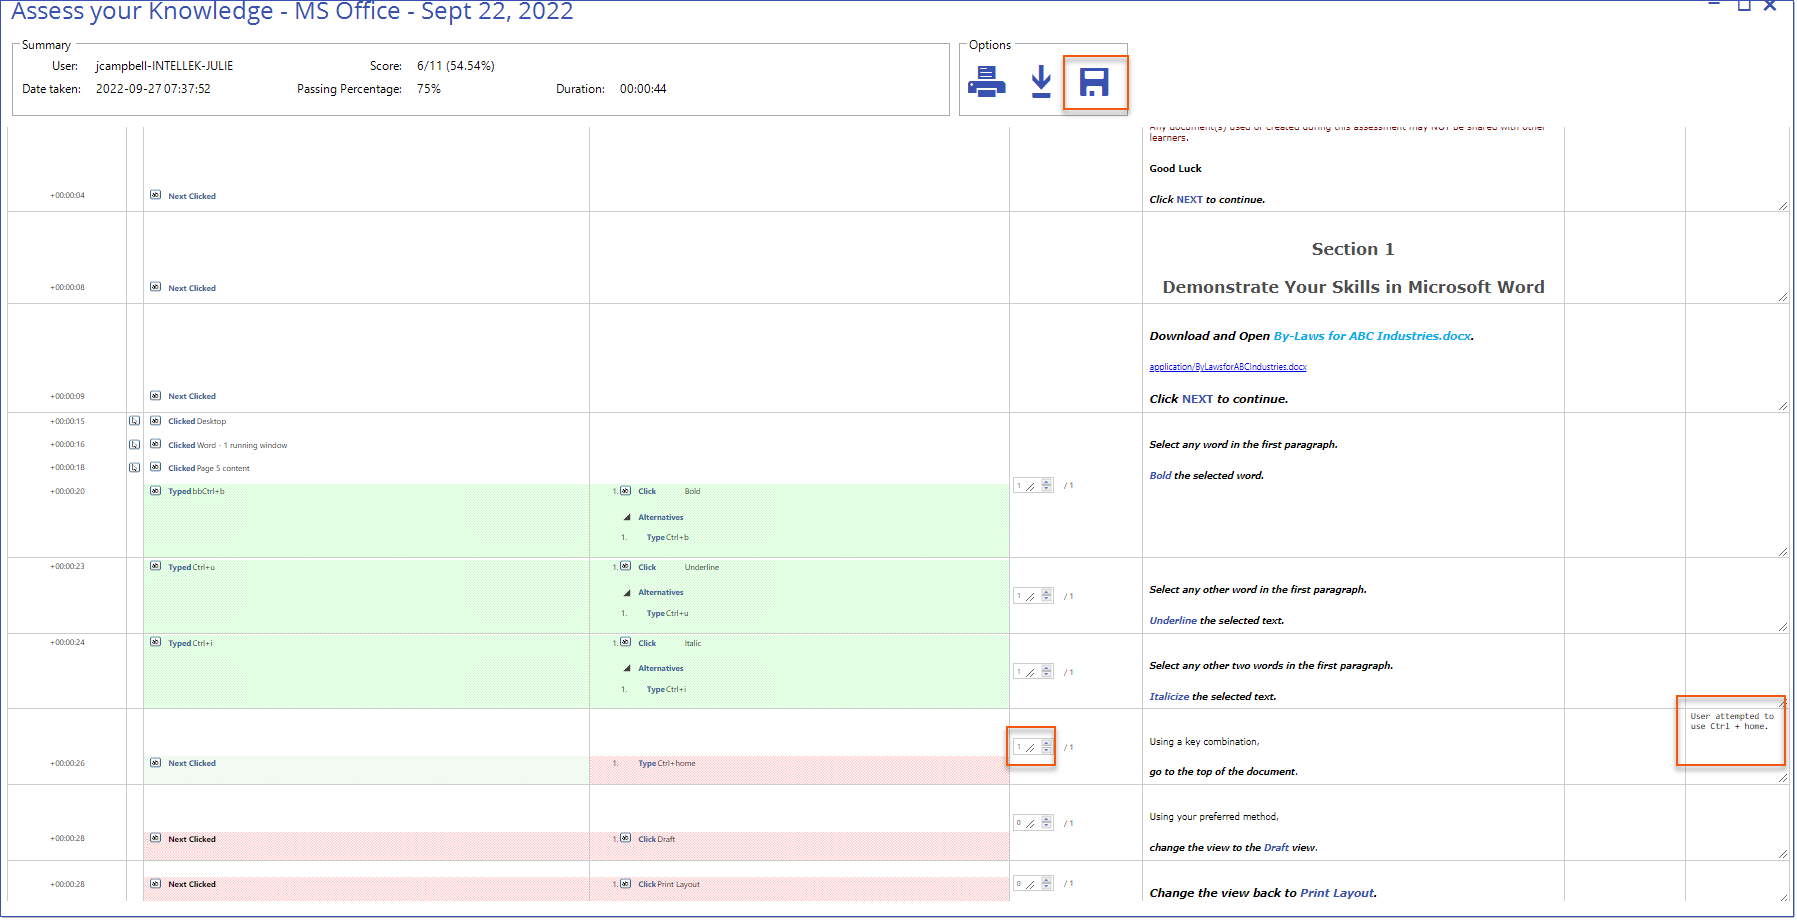Viewport: 1797px width, 920px height.
Task: Click the icon beside 'Typed Ctrl+i'
Action: click(155, 642)
